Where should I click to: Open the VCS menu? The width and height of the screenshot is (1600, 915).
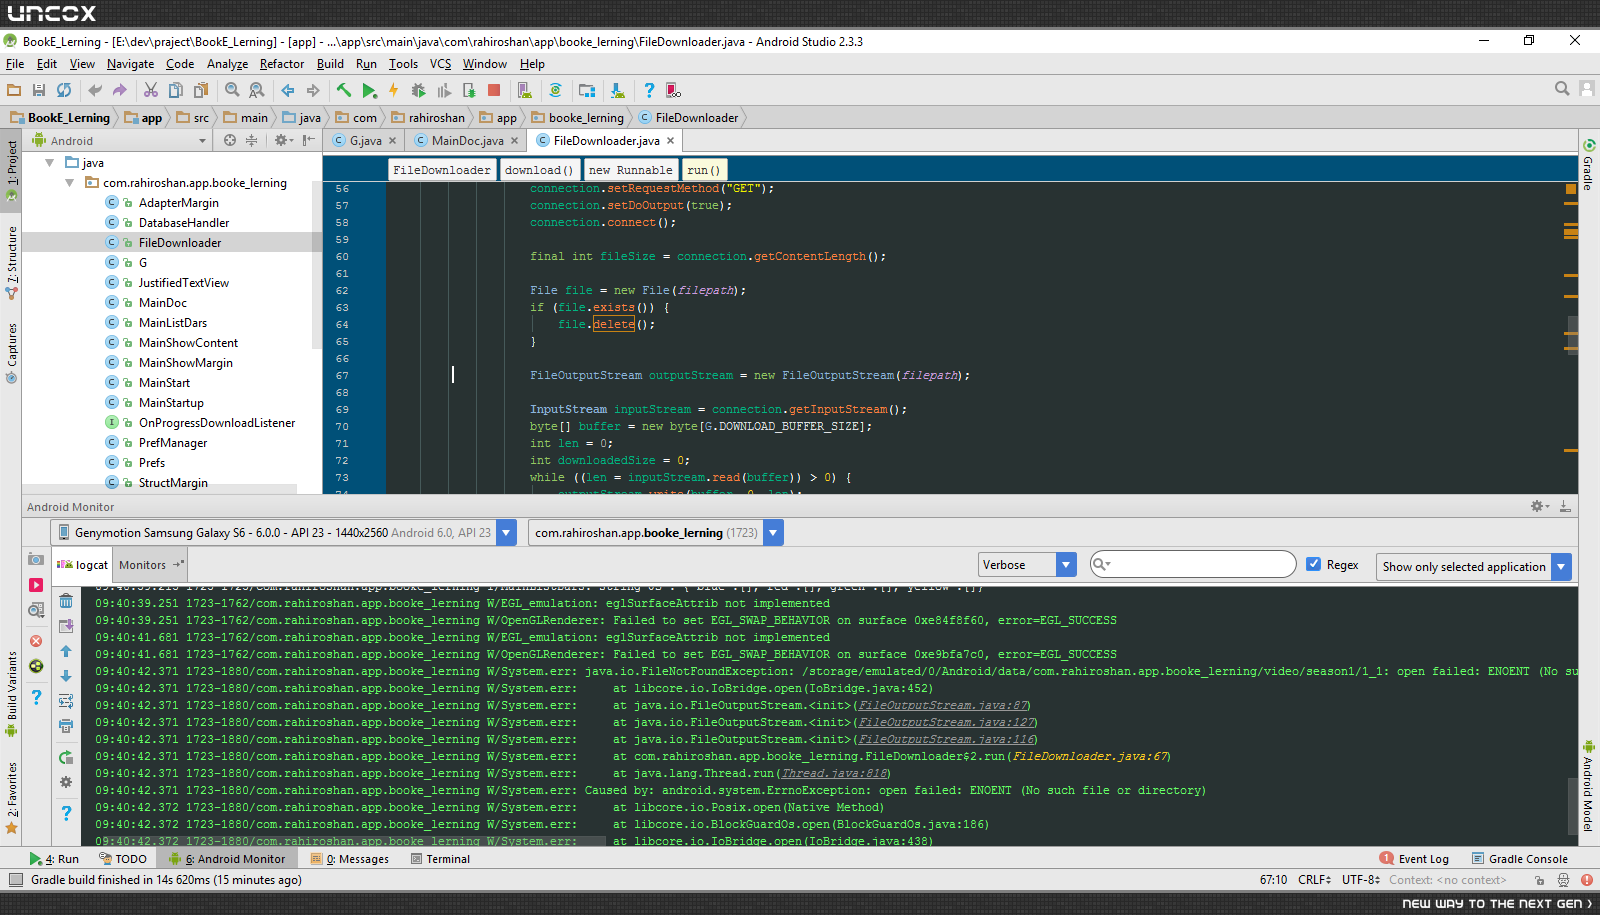[x=440, y=64]
